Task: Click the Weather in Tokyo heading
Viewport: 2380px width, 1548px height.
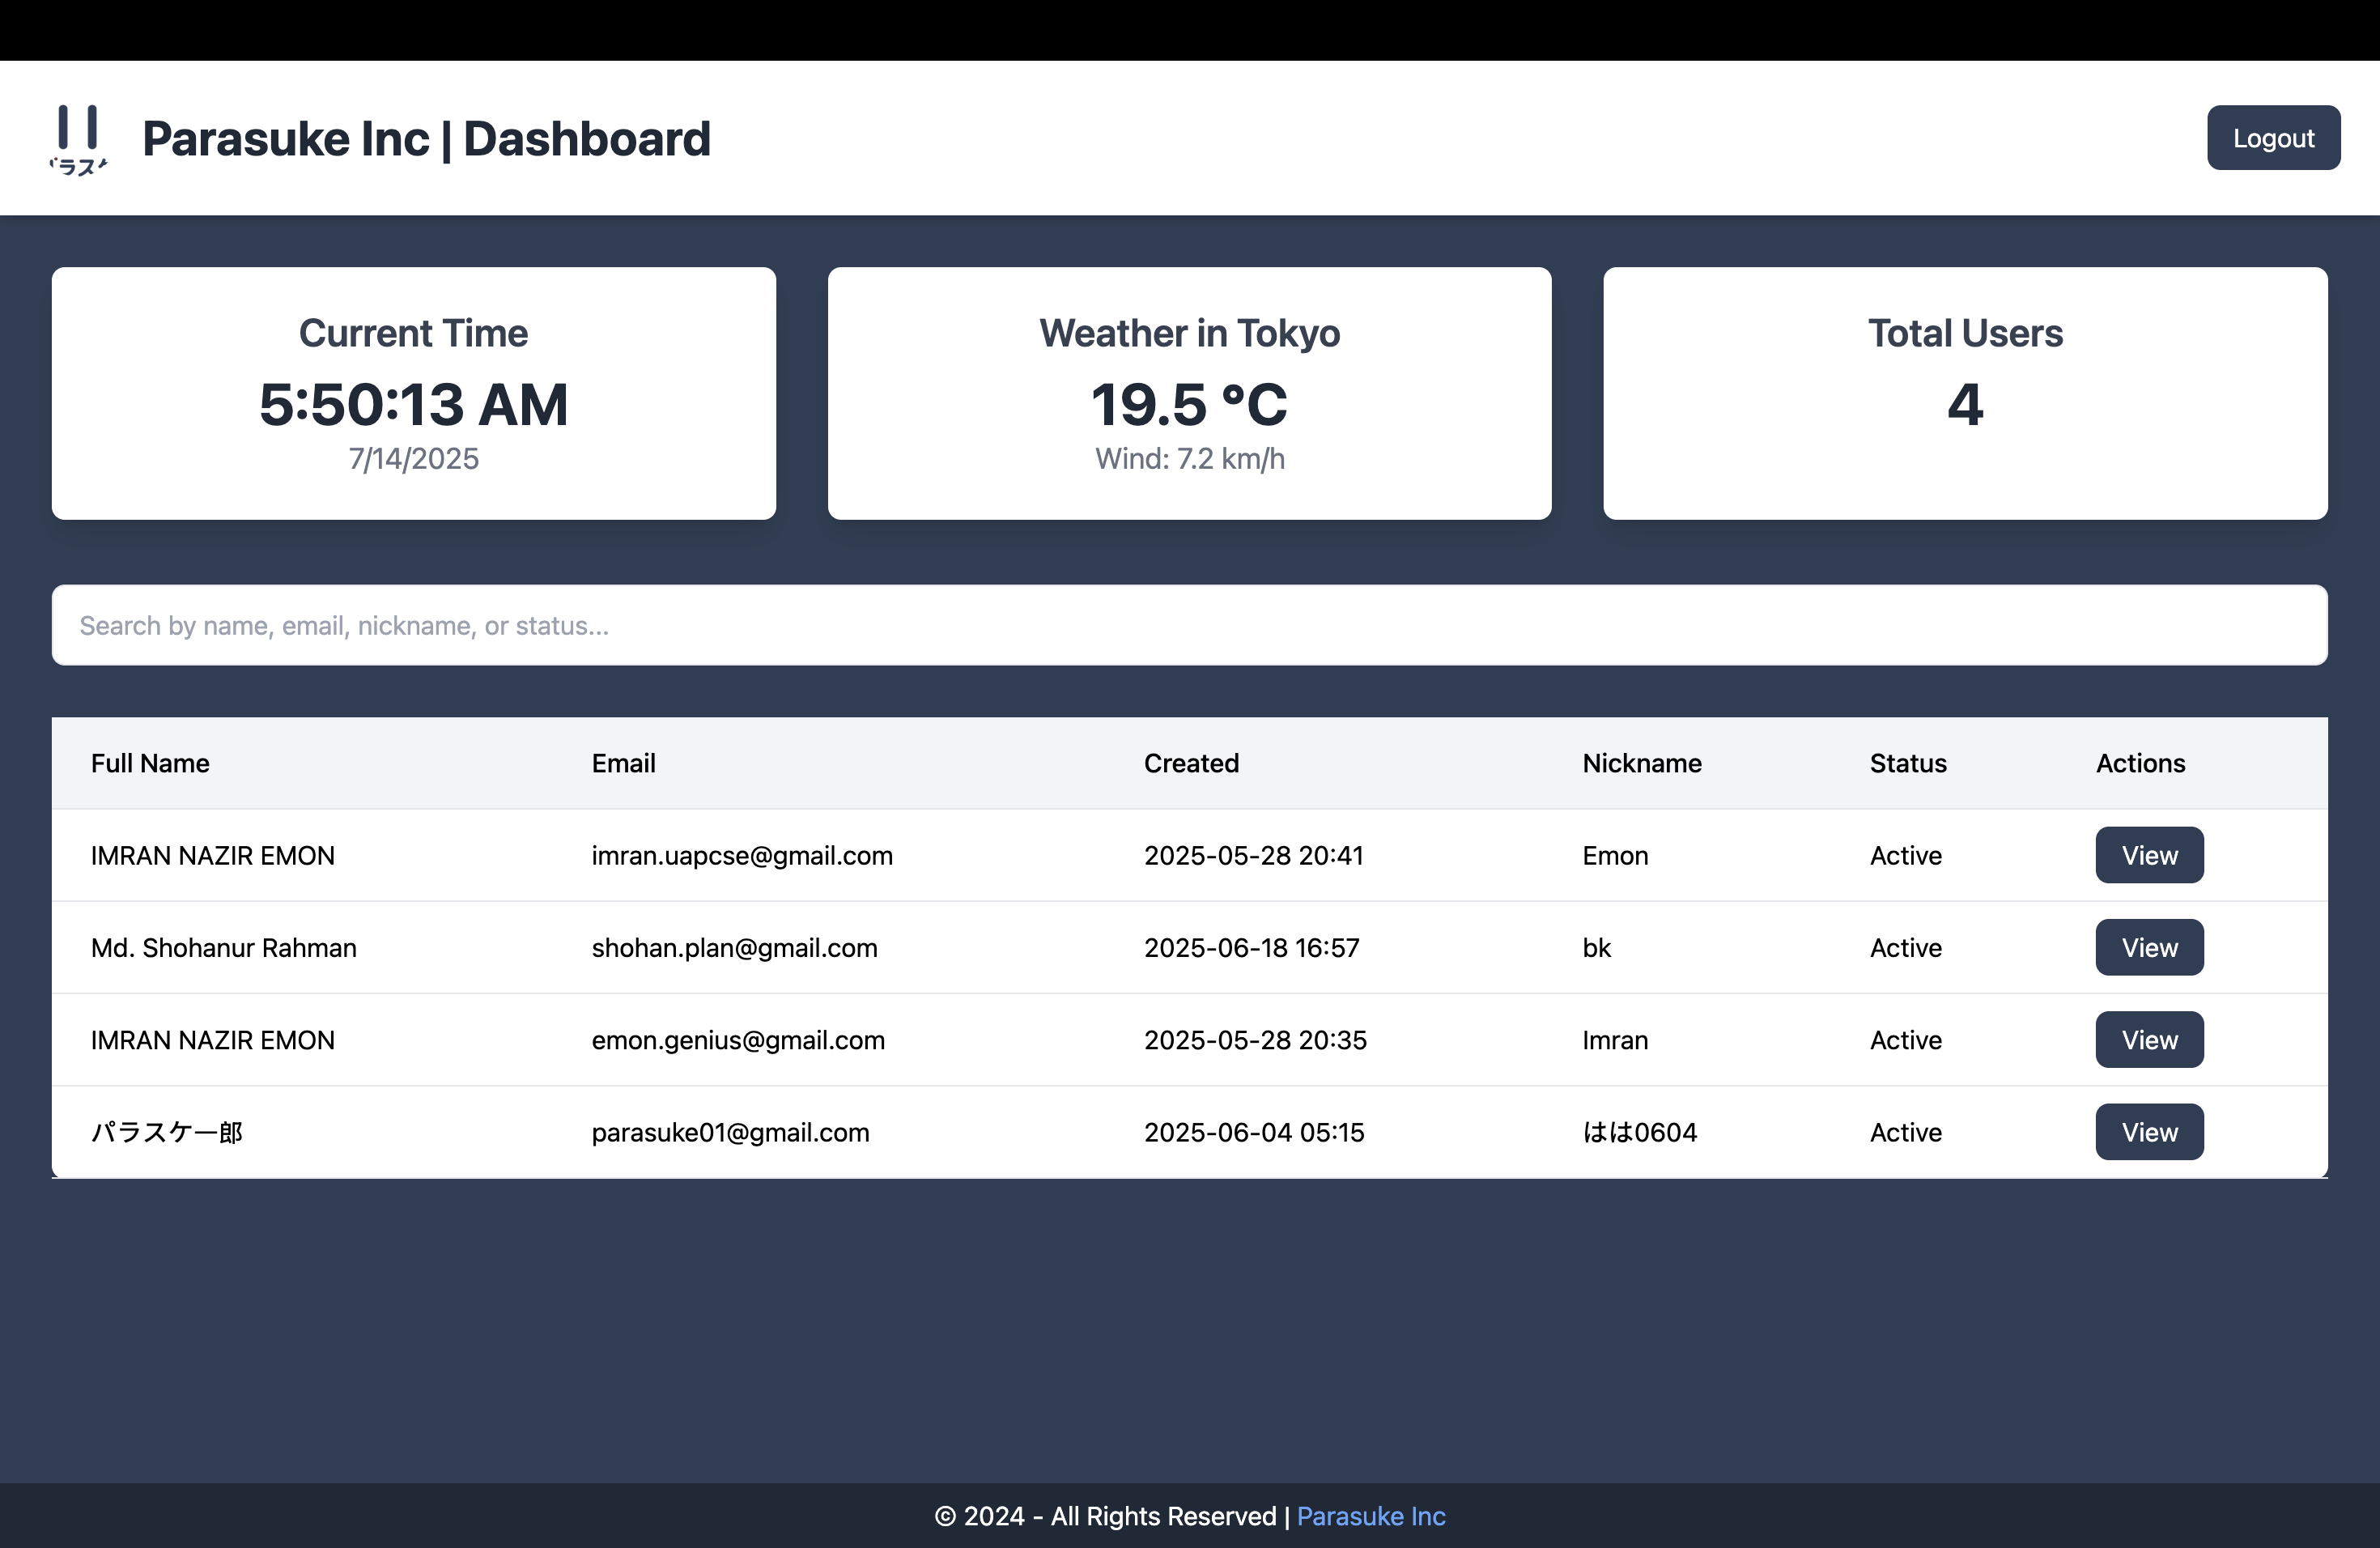Action: [x=1189, y=333]
